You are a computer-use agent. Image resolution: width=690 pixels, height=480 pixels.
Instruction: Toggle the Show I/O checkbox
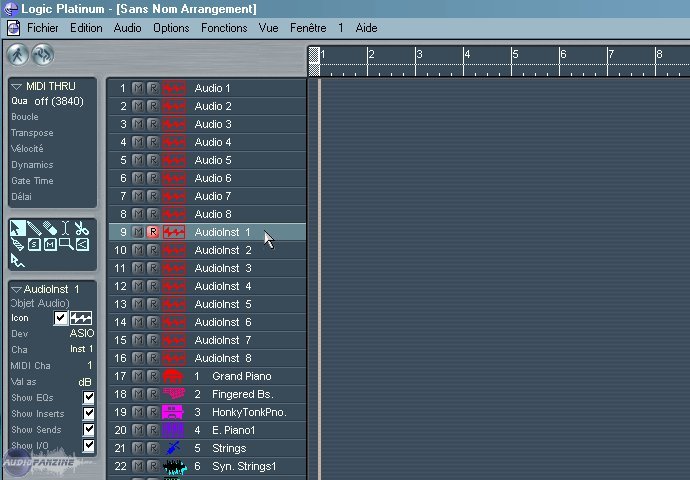click(x=88, y=445)
